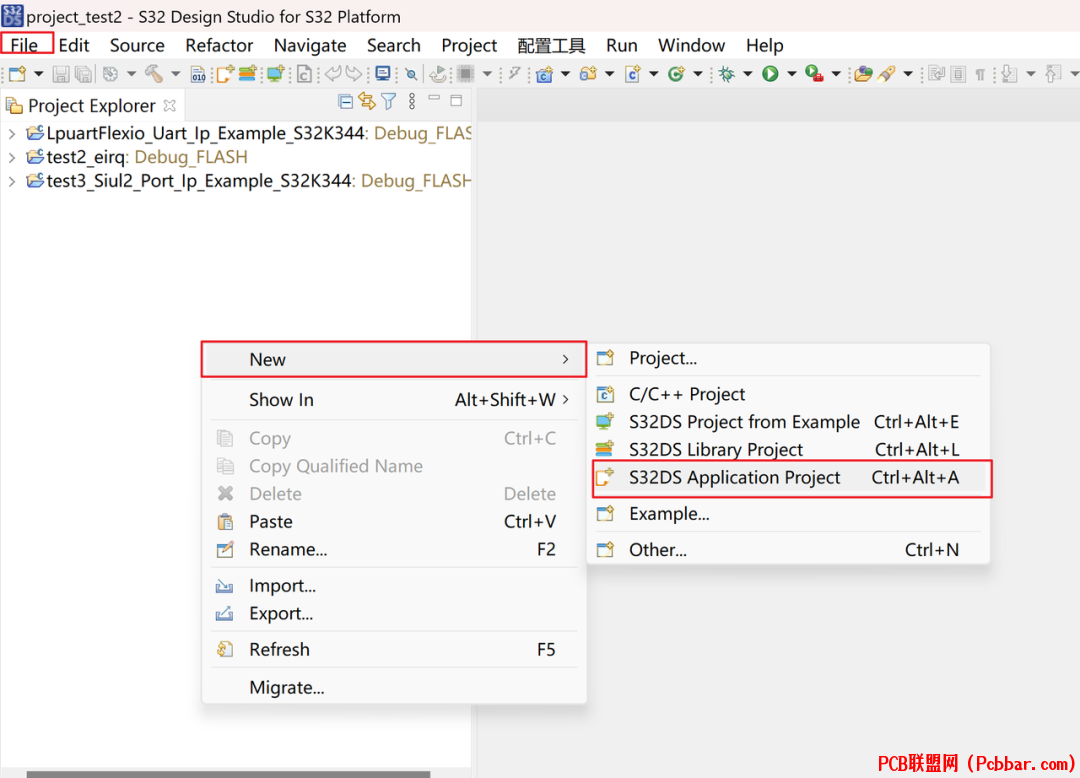Select Export... in the context menu
The height and width of the screenshot is (778, 1080).
[x=394, y=613]
